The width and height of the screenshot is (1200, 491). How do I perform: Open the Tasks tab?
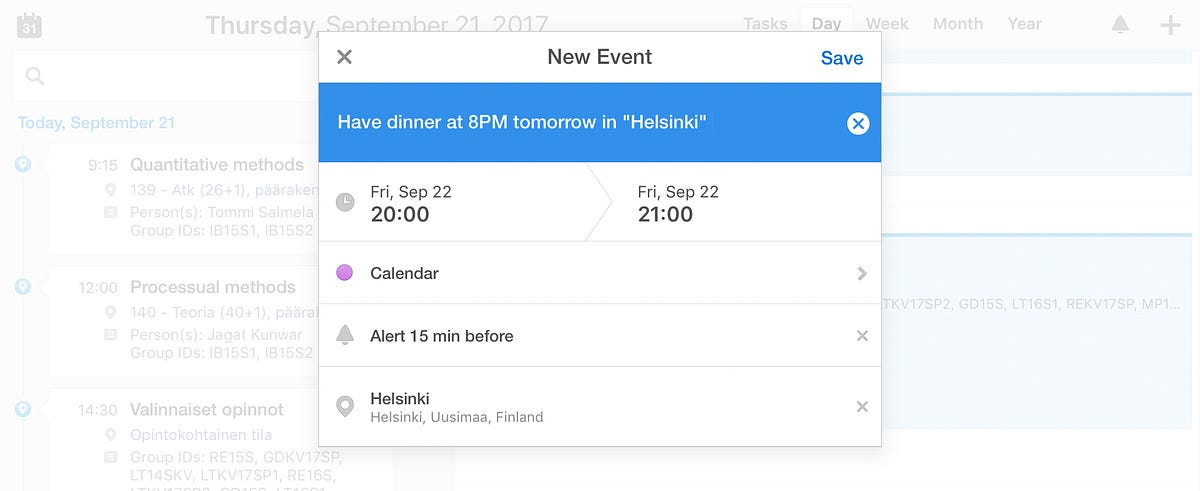tap(765, 24)
